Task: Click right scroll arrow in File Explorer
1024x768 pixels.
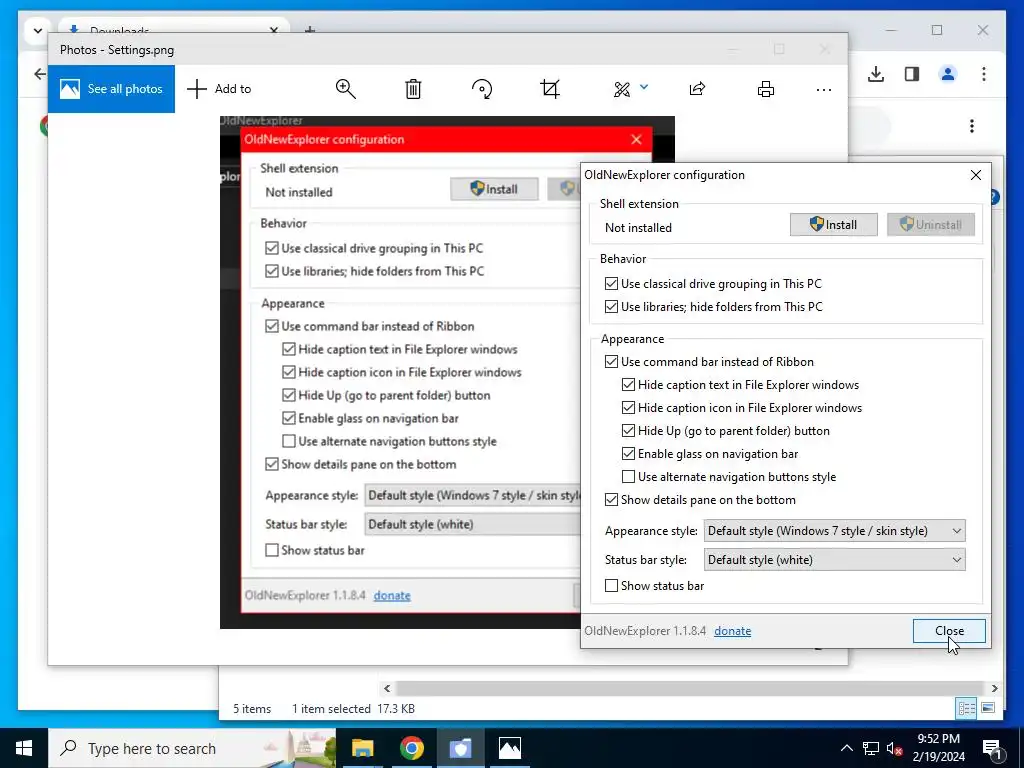Action: tap(994, 688)
